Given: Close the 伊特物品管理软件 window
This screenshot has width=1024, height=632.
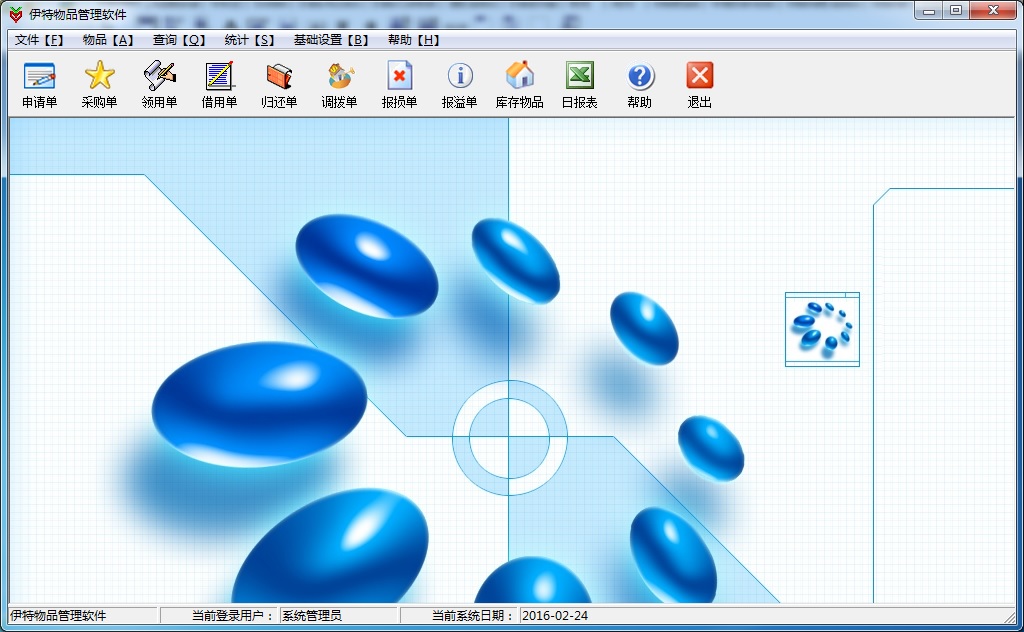Looking at the screenshot, I should [993, 11].
